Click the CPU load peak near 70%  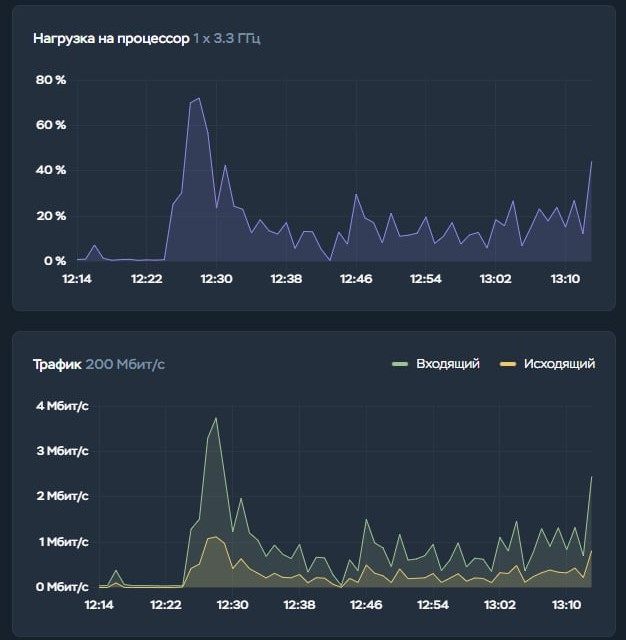pyautogui.click(x=198, y=99)
